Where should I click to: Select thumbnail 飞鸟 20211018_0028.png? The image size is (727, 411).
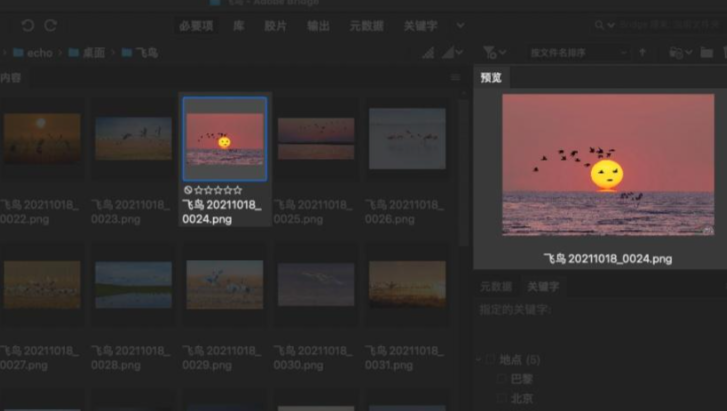pyautogui.click(x=134, y=284)
